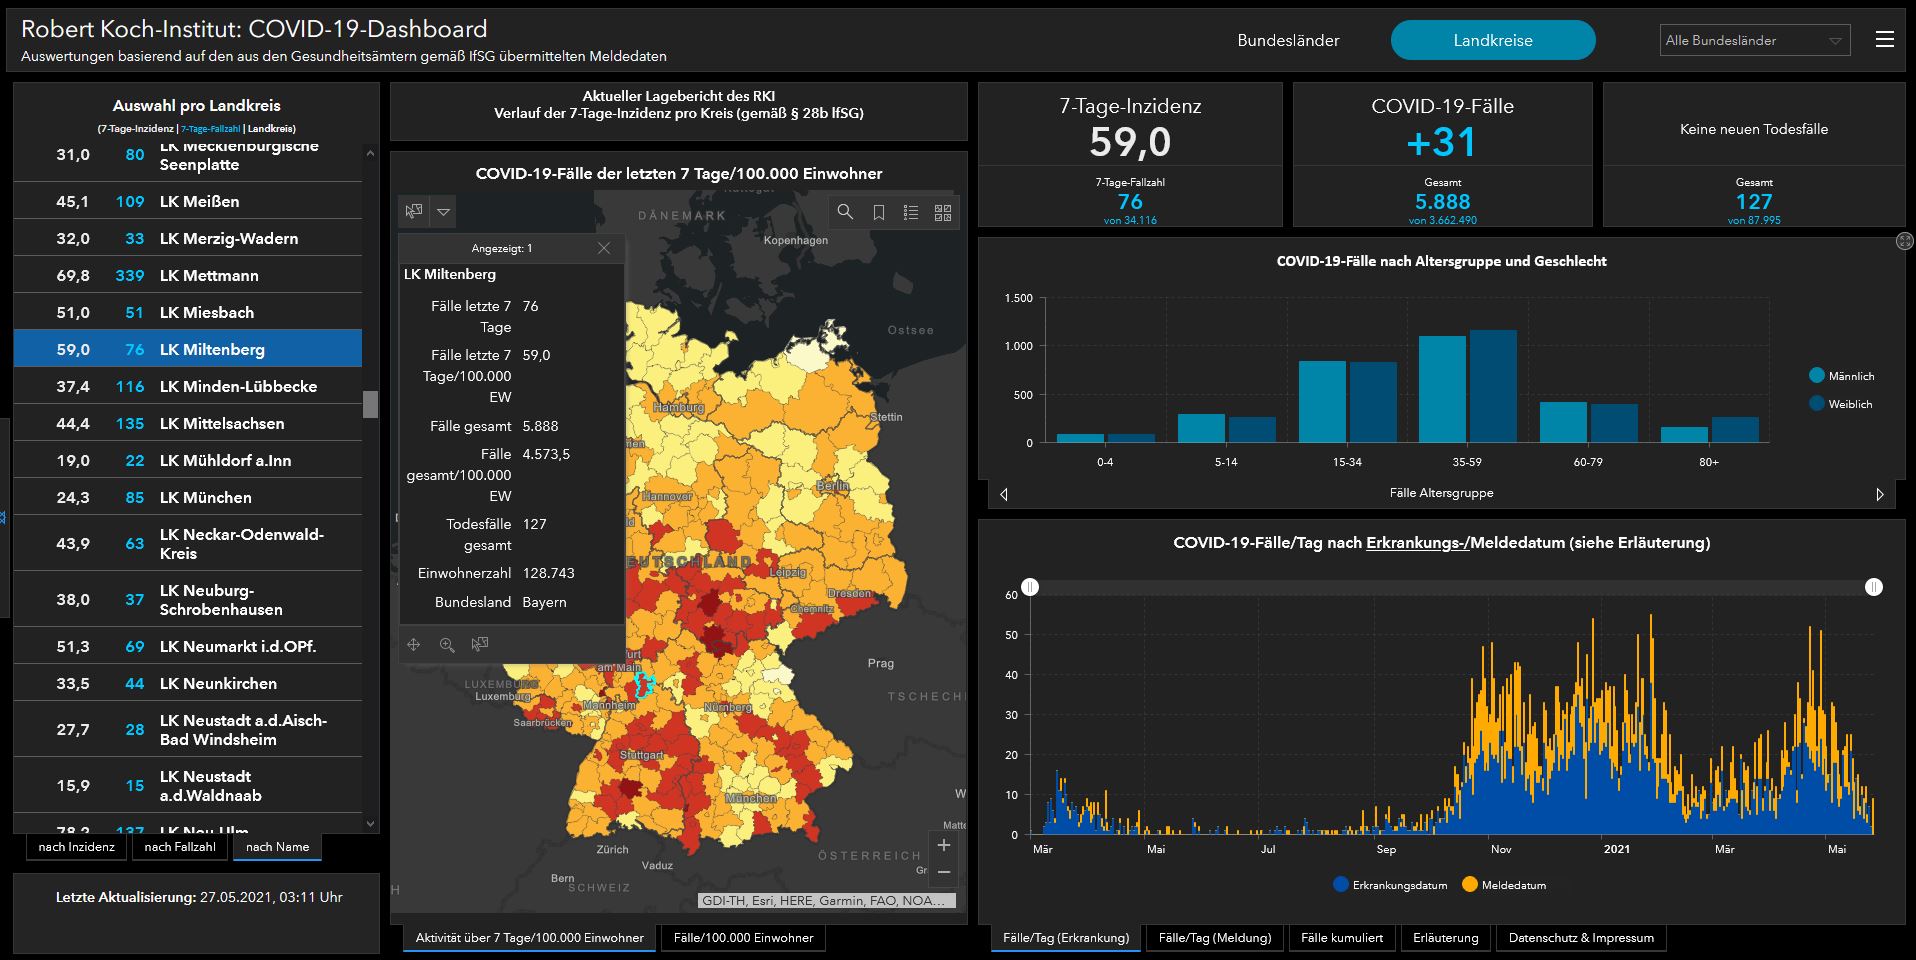
Task: Select LK Mettmann row
Action: coord(188,275)
